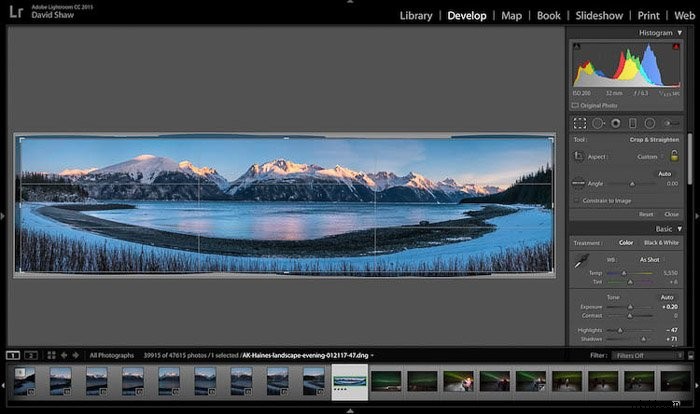This screenshot has width=700, height=414.
Task: Click the Temp value 5,550
Action: [x=671, y=273]
